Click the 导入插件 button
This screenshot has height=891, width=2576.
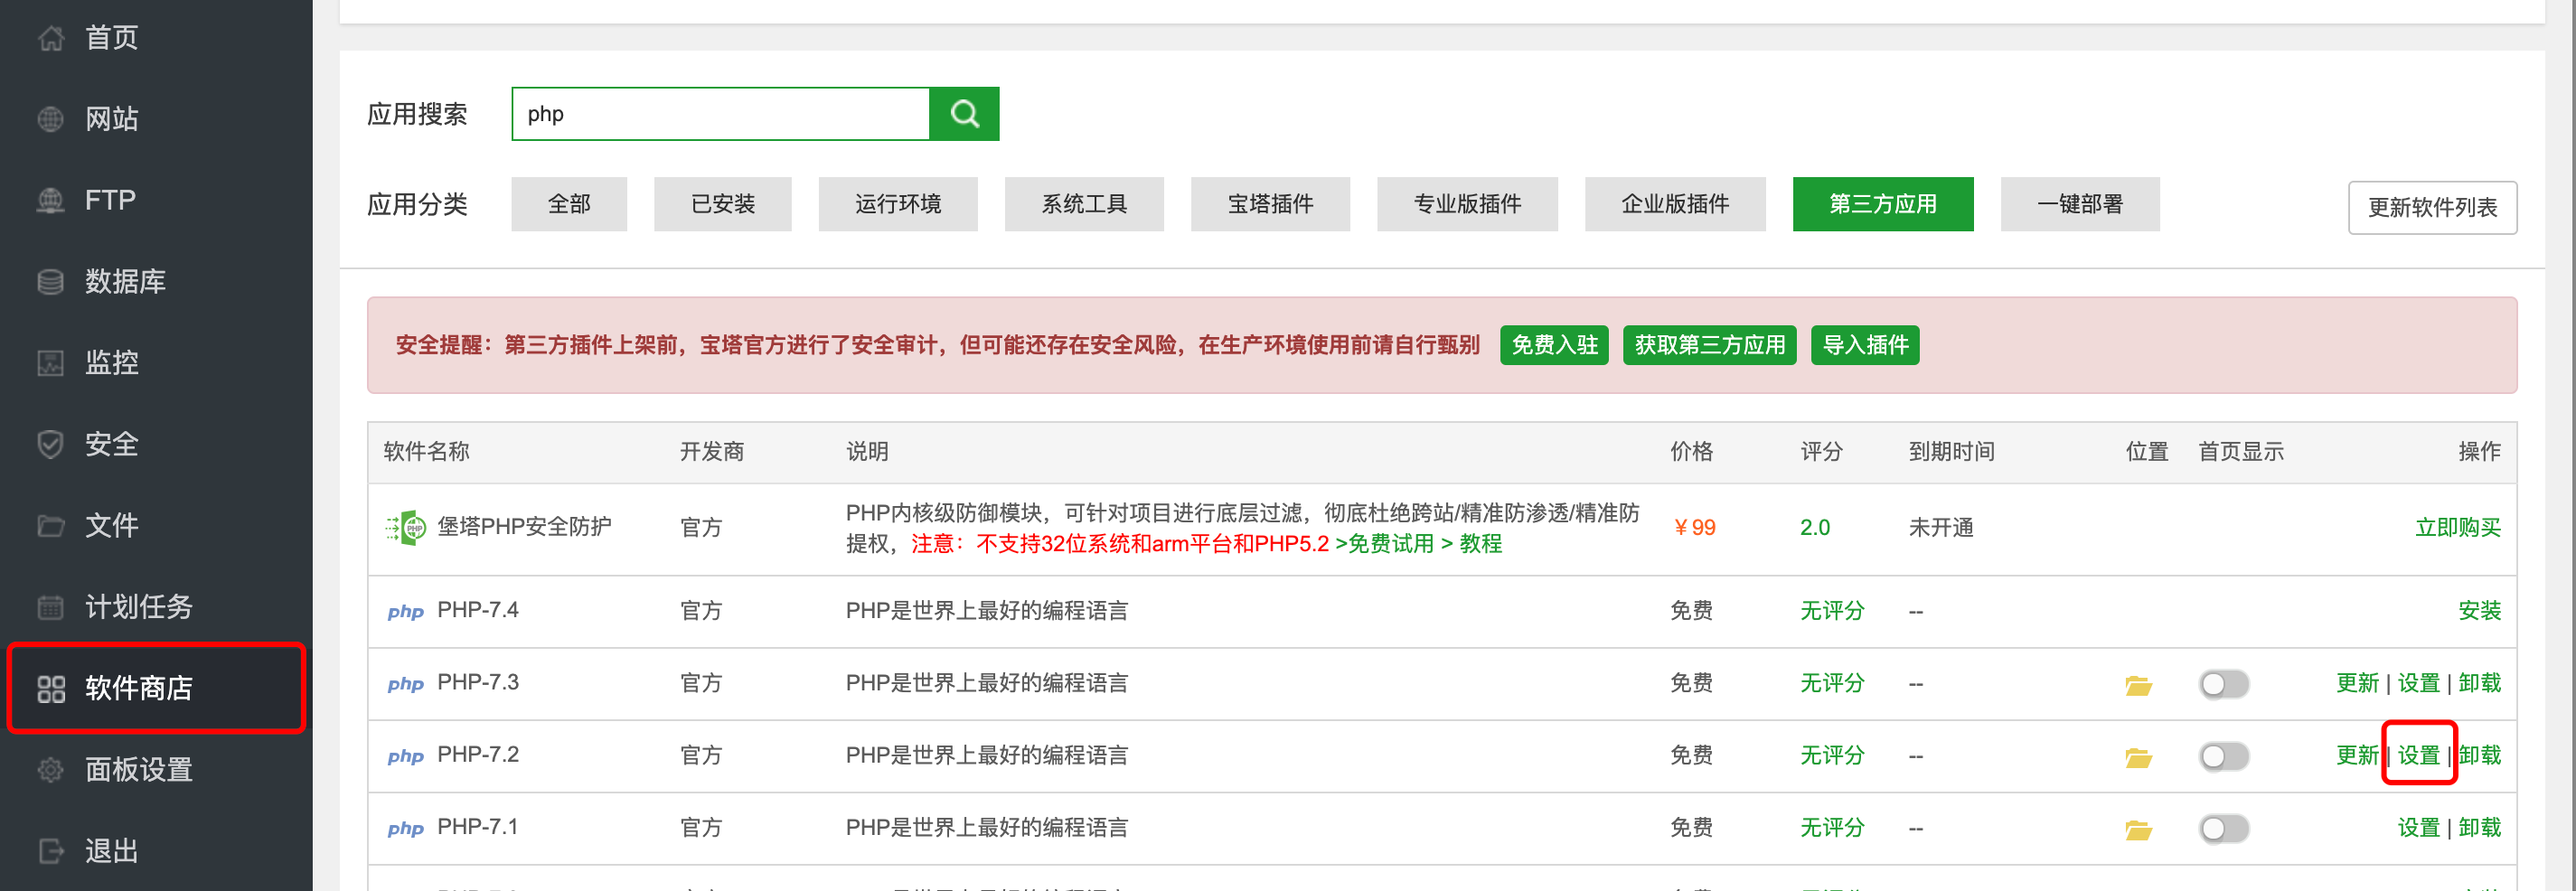tap(1865, 345)
